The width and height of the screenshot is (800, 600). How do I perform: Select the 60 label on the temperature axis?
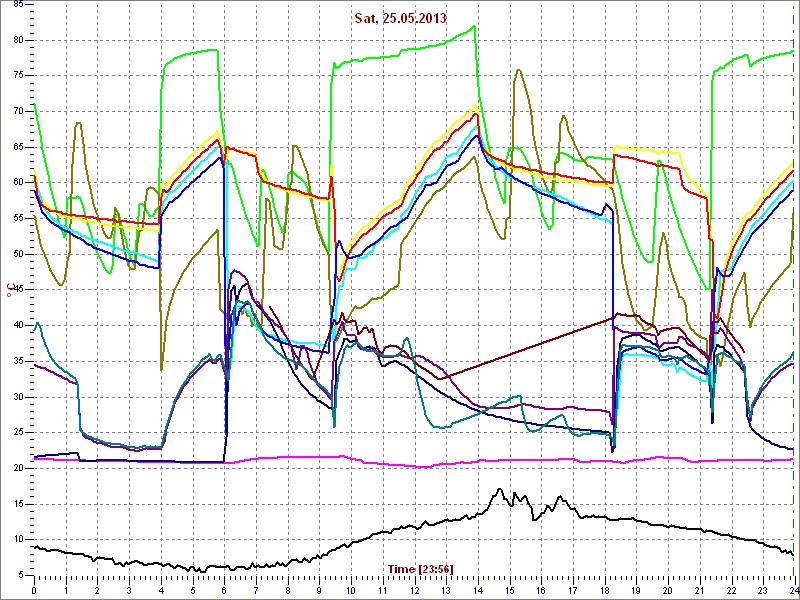pos(17,183)
